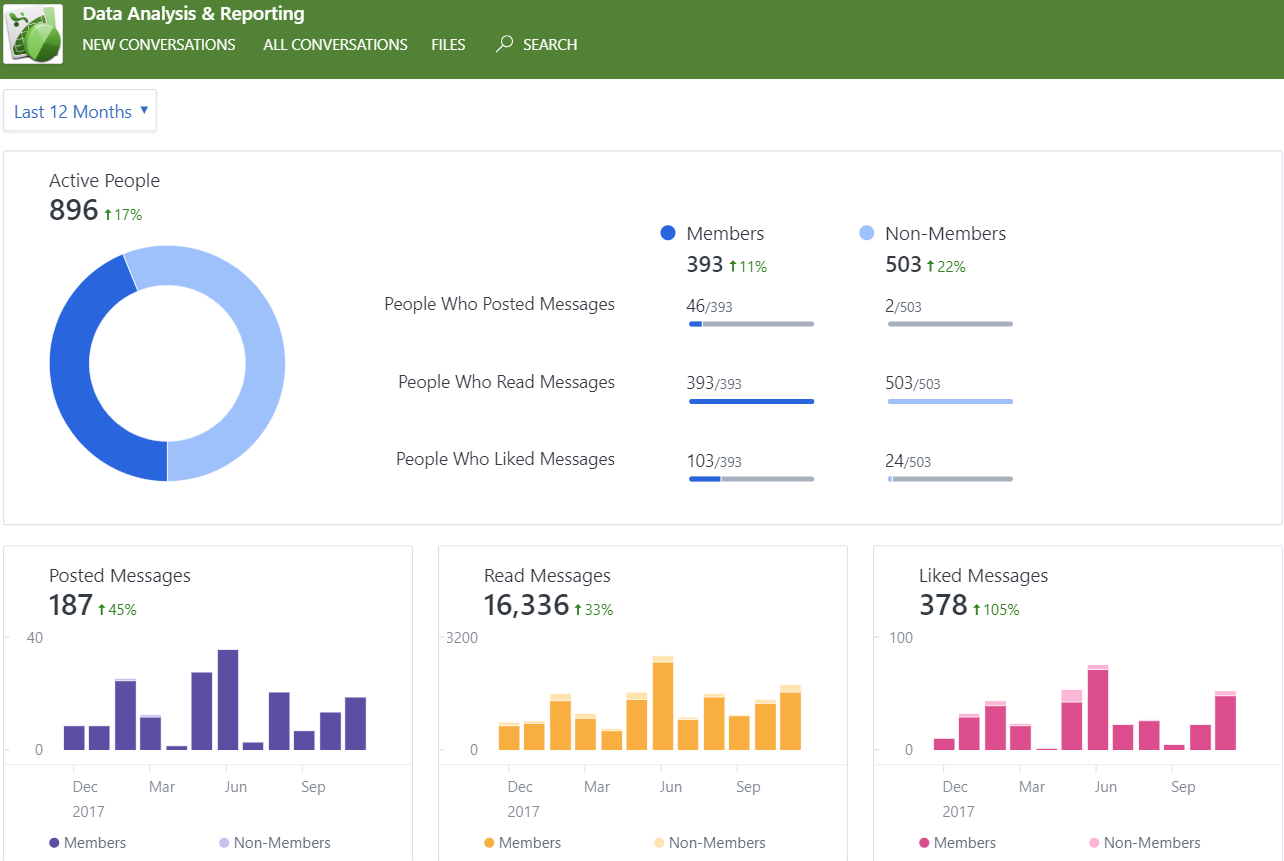Open the Files tab
Screen dimensions: 1284x861
click(448, 45)
